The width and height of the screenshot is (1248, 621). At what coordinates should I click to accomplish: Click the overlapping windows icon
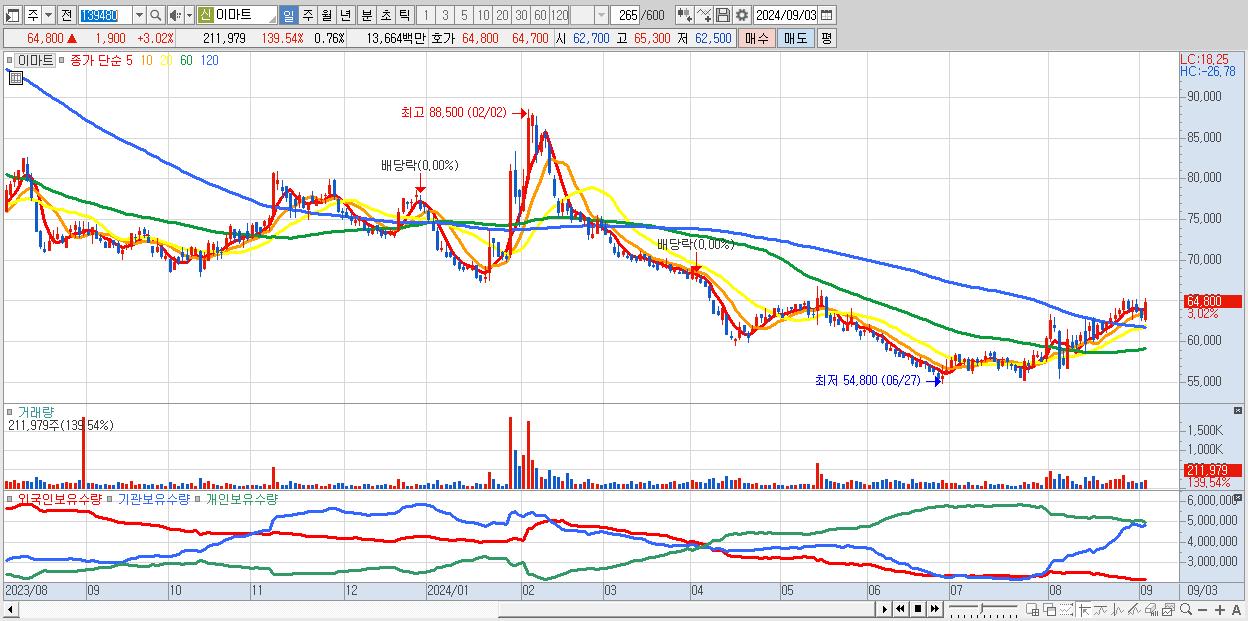tap(1049, 610)
